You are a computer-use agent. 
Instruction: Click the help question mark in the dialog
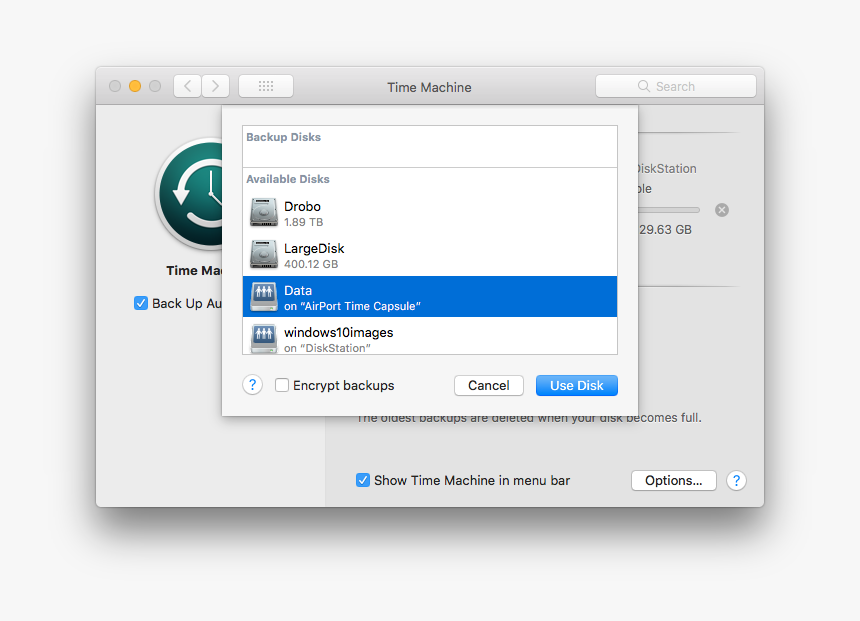pos(252,385)
